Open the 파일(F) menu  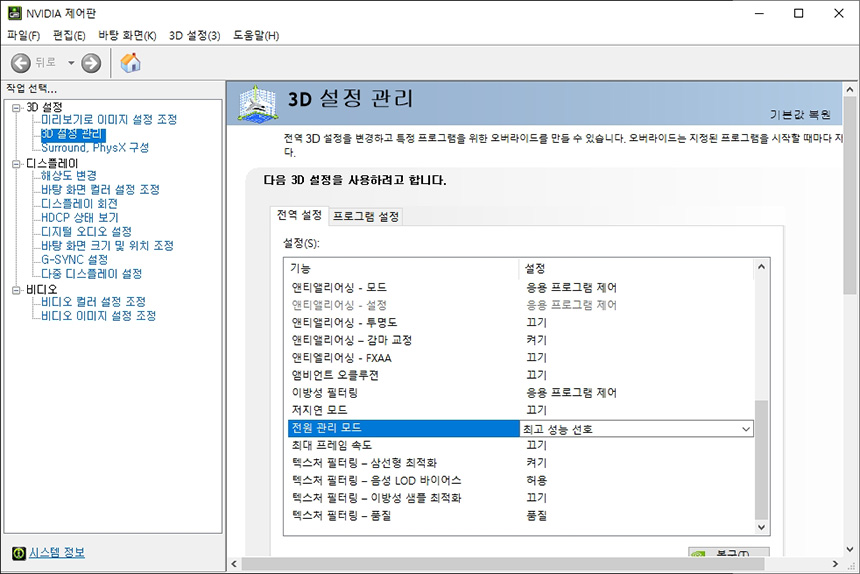pos(24,36)
